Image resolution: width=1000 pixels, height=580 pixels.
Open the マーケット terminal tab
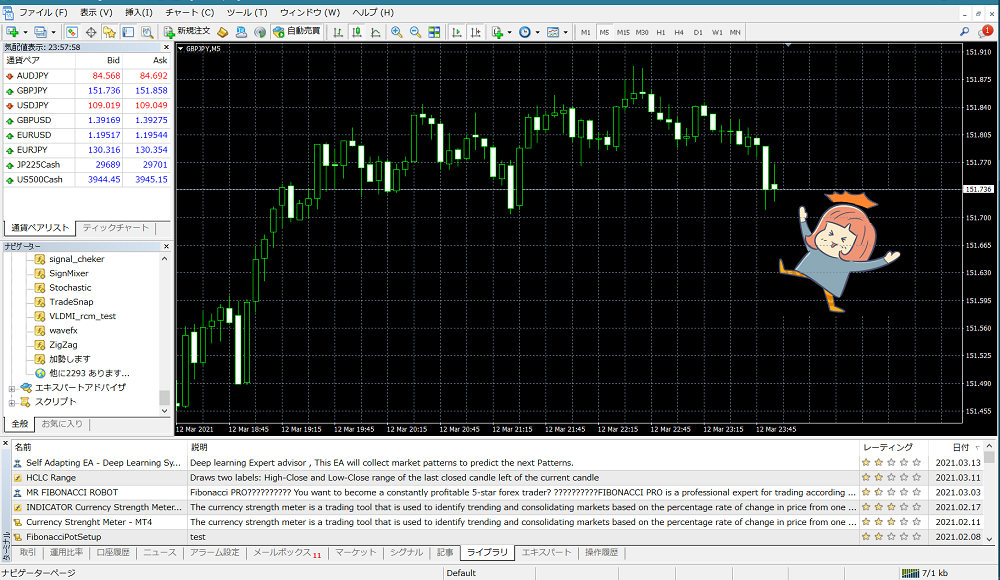click(x=355, y=553)
